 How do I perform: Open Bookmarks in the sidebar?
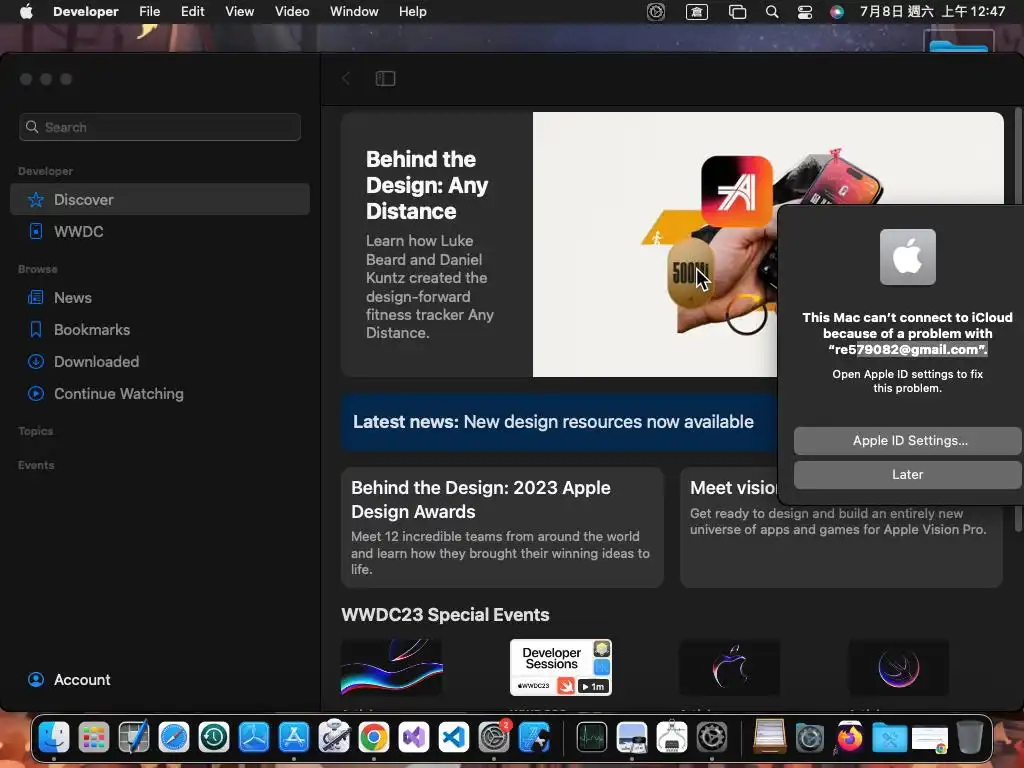pyautogui.click(x=160, y=330)
